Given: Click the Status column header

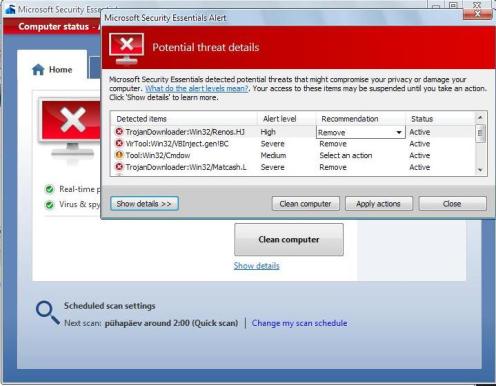Looking at the screenshot, I should click(440, 119).
